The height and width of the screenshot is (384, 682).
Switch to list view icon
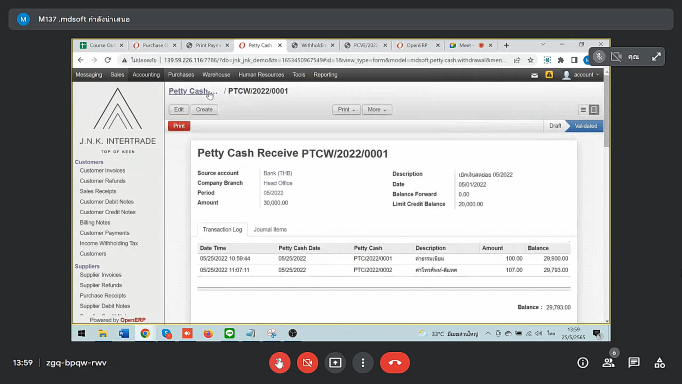point(583,110)
